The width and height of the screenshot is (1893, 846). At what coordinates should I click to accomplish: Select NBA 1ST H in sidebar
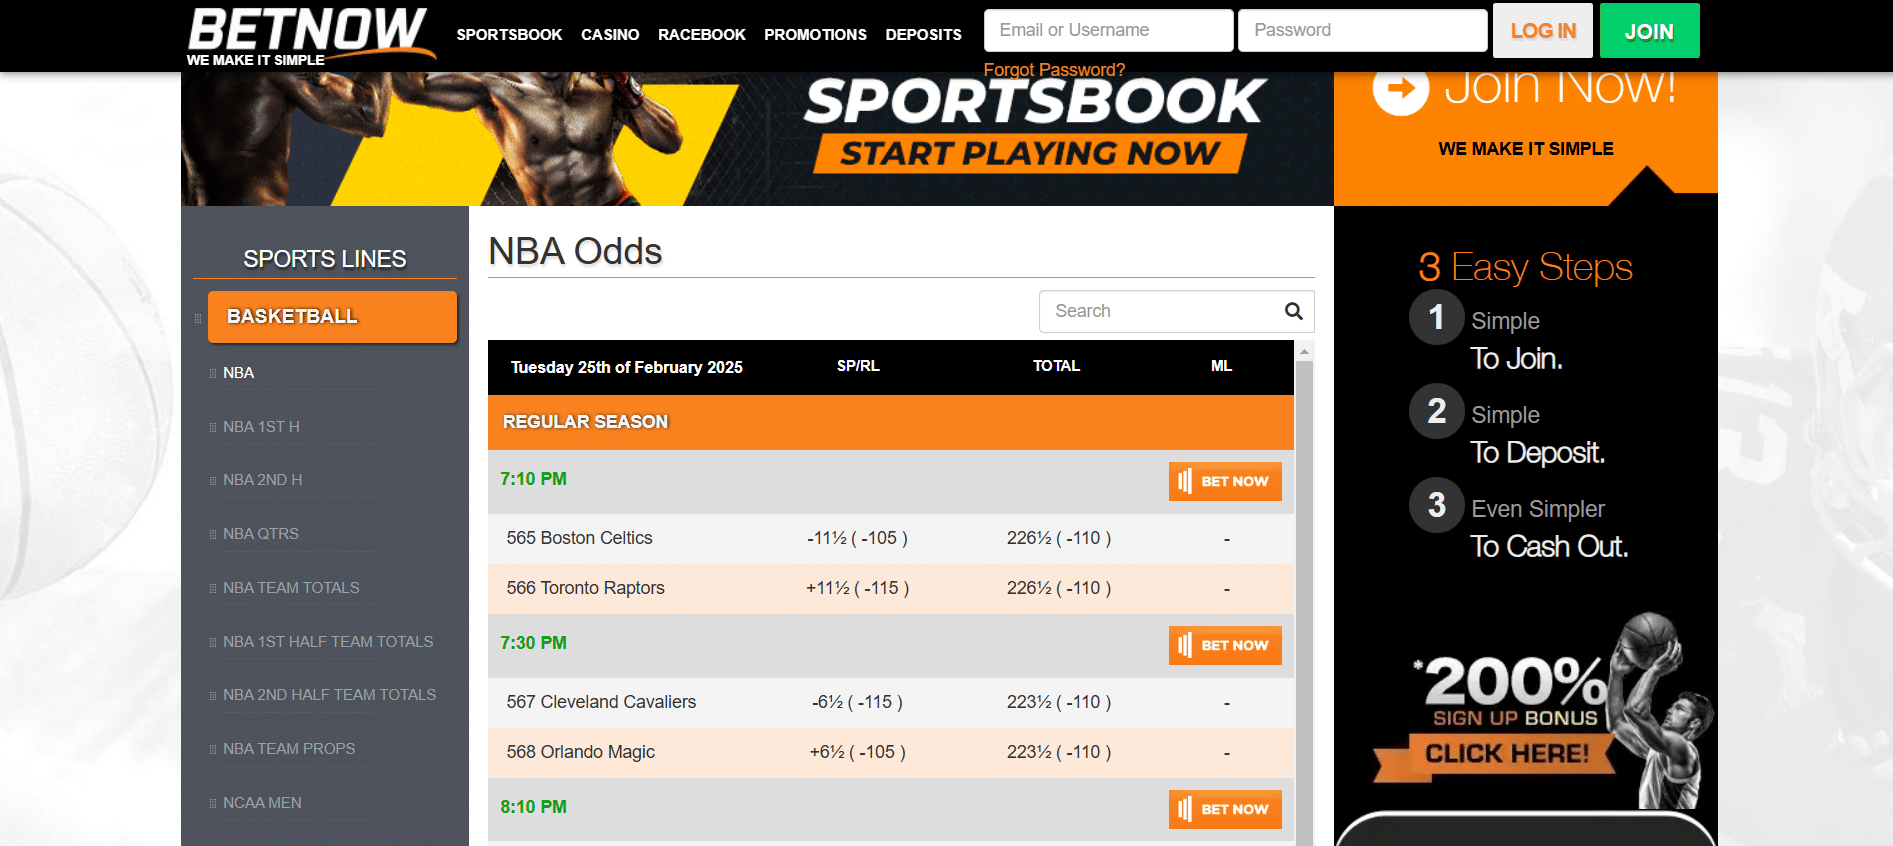point(261,426)
